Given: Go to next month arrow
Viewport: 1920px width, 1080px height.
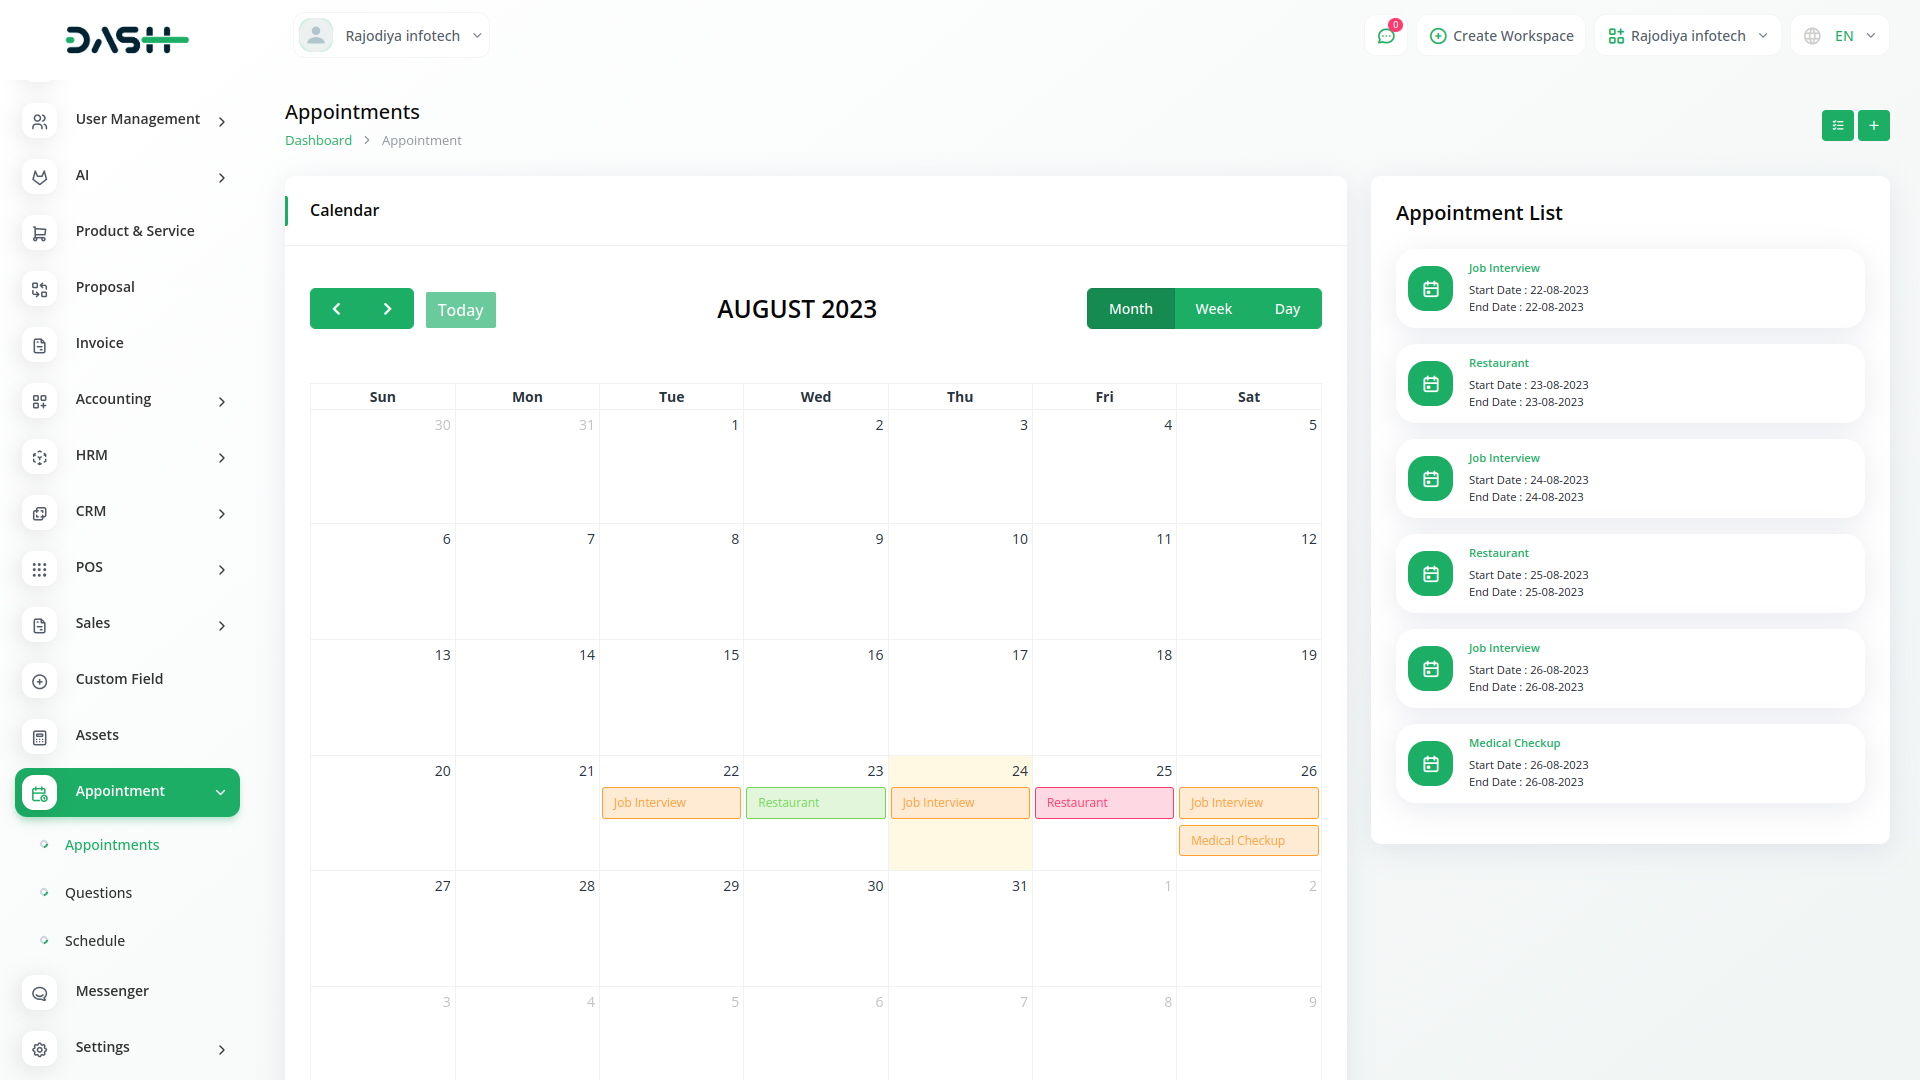Looking at the screenshot, I should pyautogui.click(x=388, y=309).
